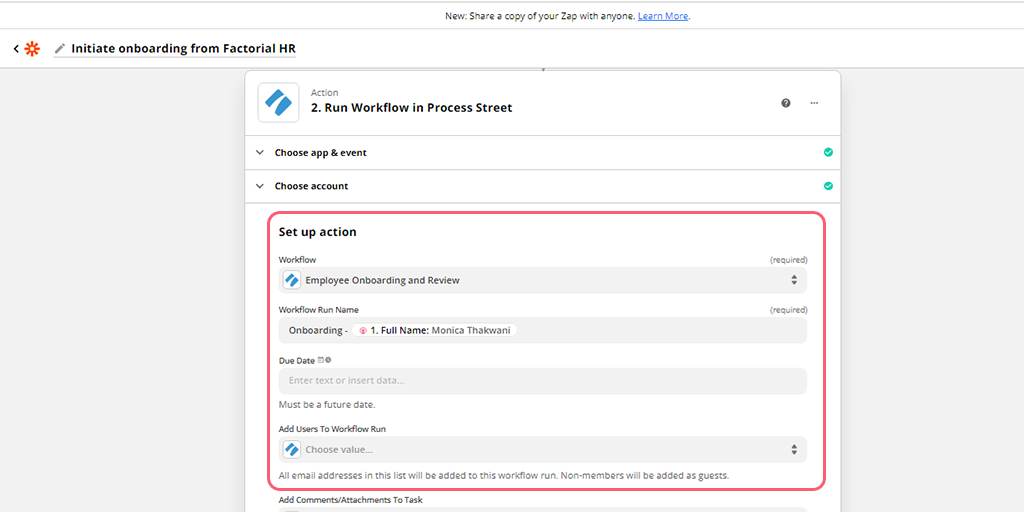Click the small icons next to Due Date label
Image resolution: width=1024 pixels, height=512 pixels.
point(325,360)
